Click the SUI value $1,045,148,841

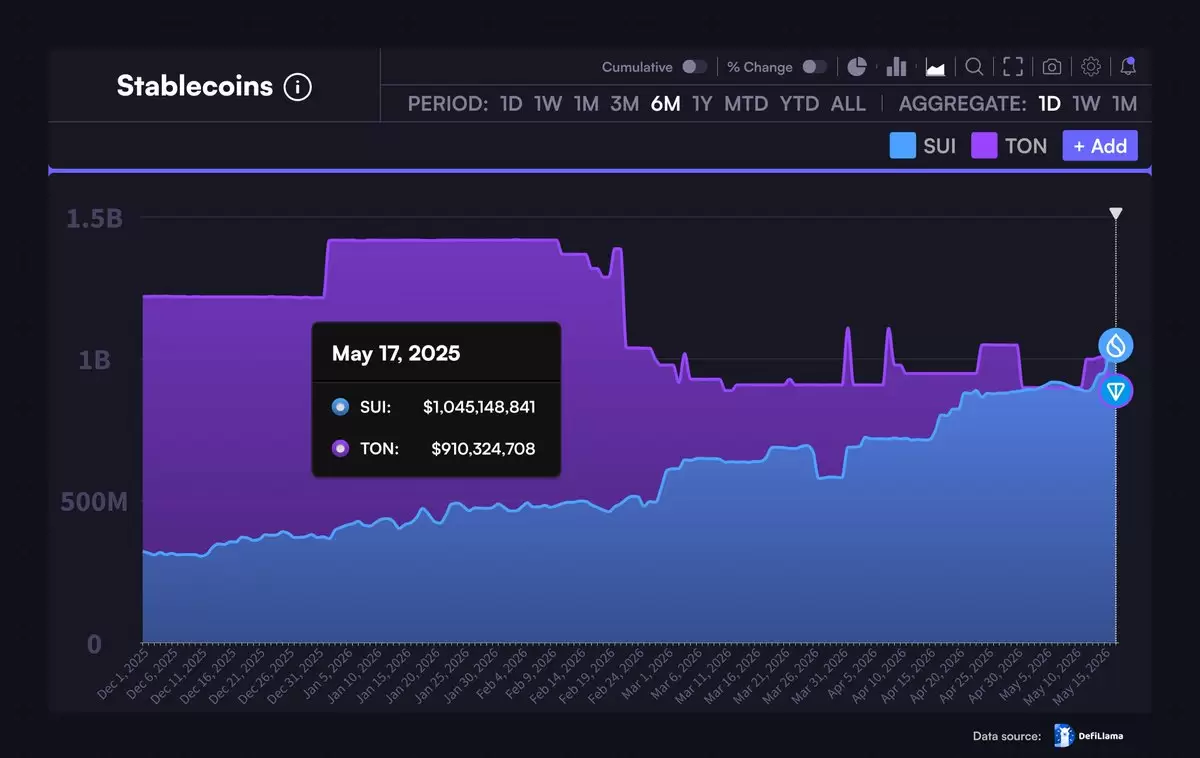pyautogui.click(x=479, y=407)
